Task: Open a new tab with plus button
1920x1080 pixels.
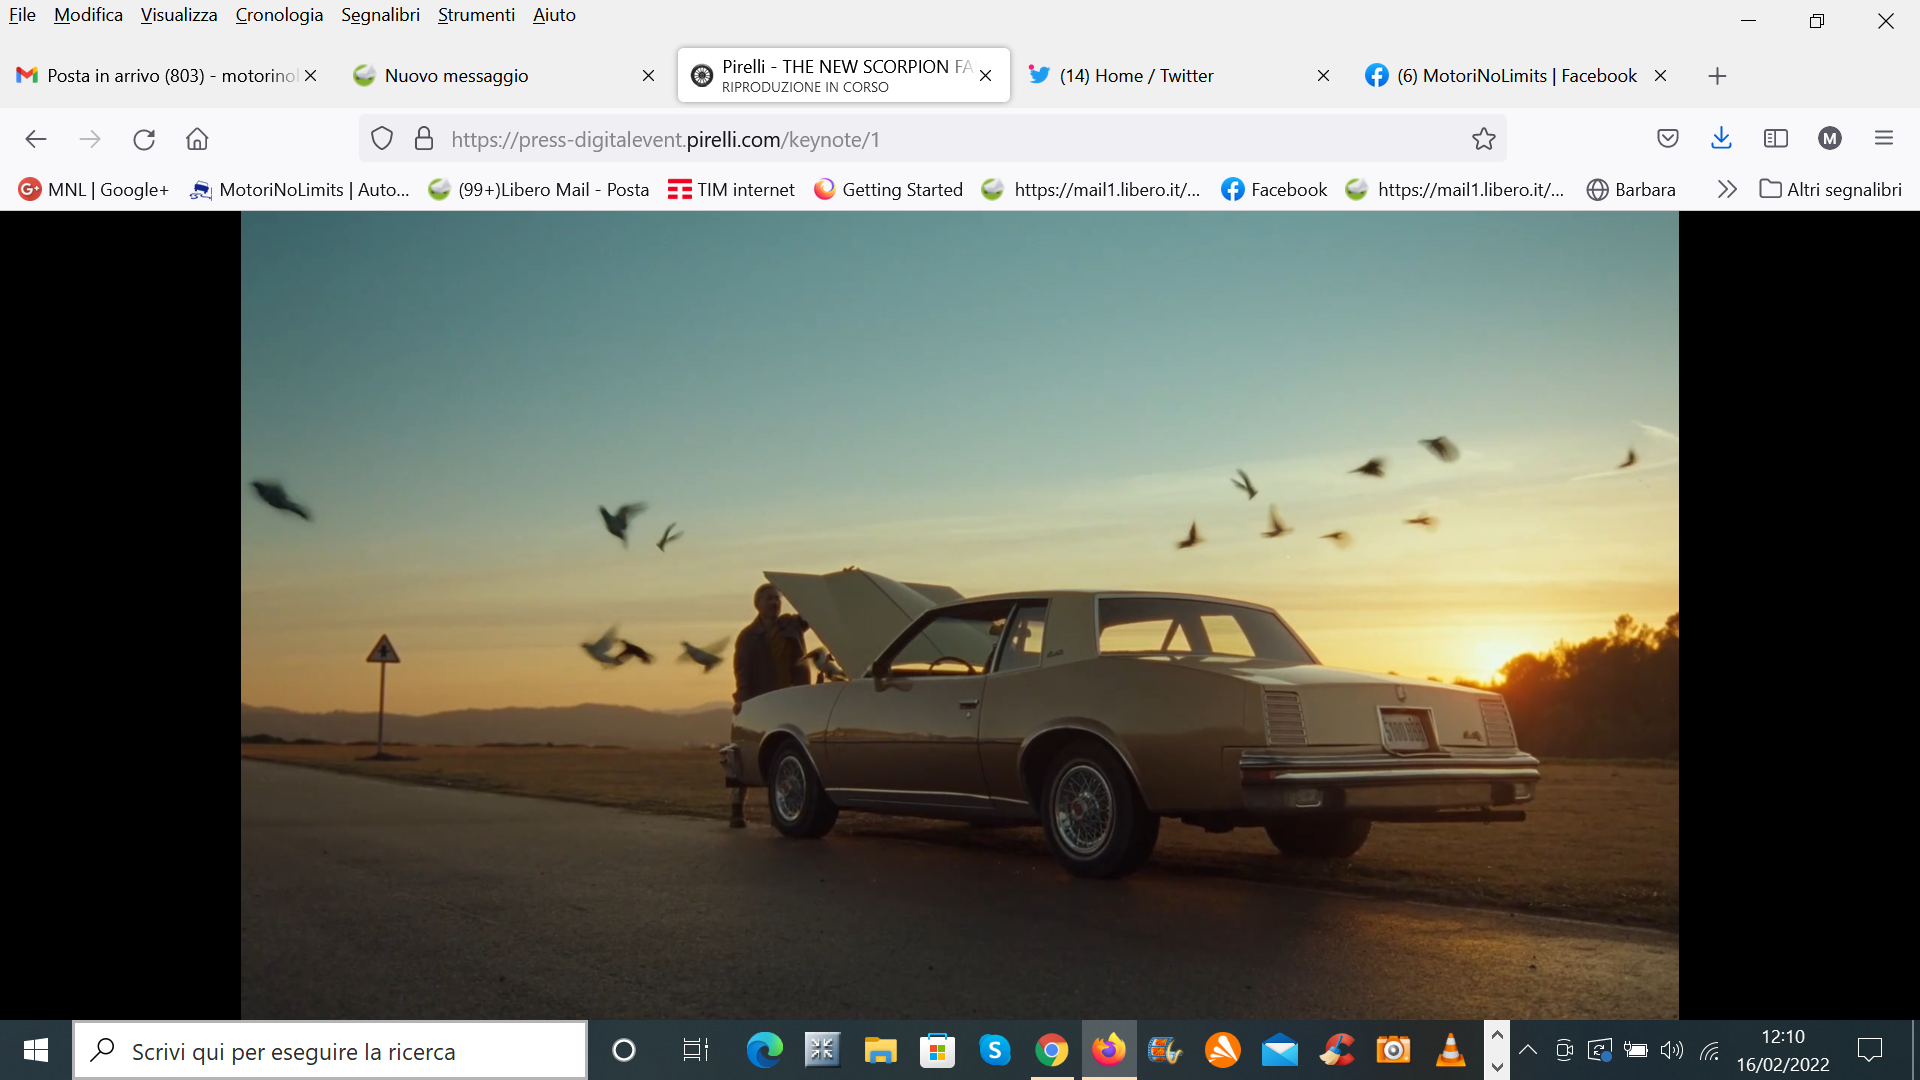Action: 1717,76
